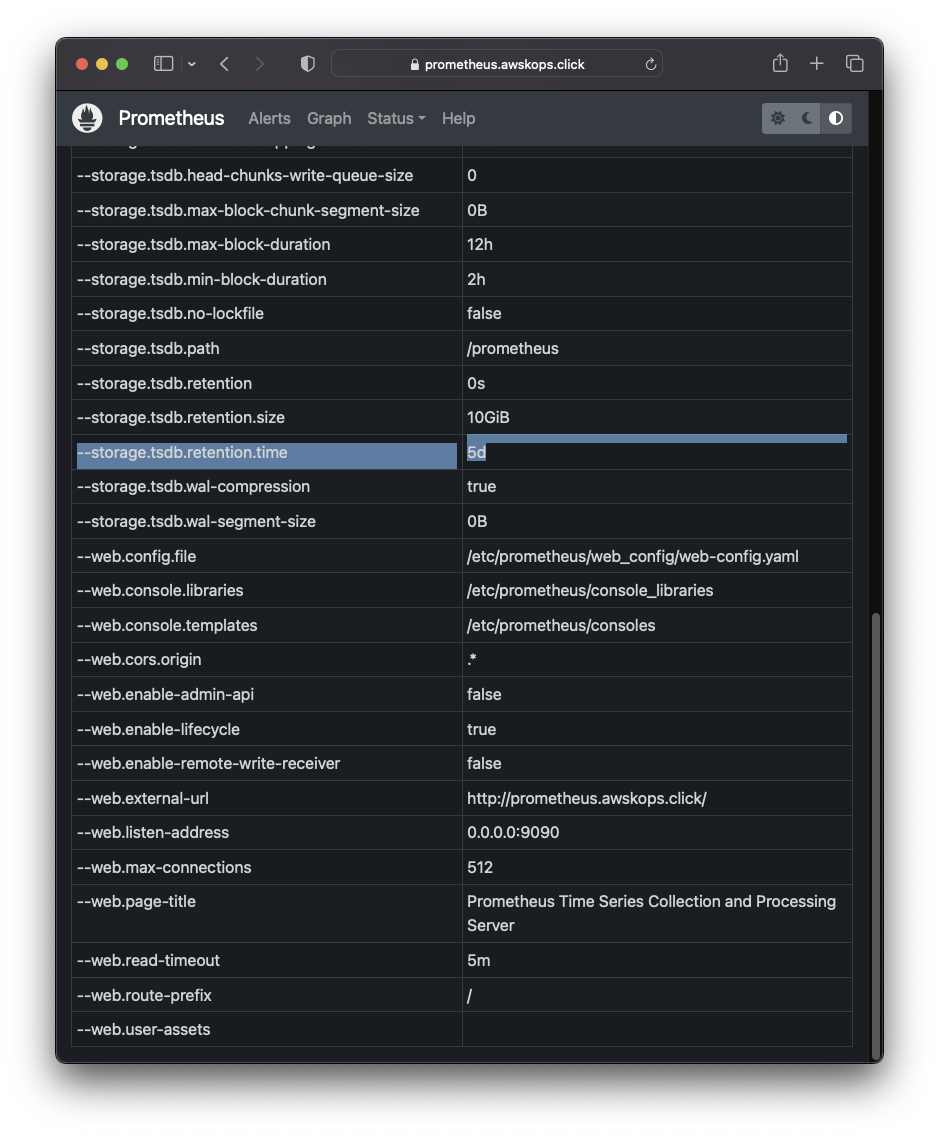Select the 5m read-timeout value
The height and width of the screenshot is (1137, 939).
[479, 961]
